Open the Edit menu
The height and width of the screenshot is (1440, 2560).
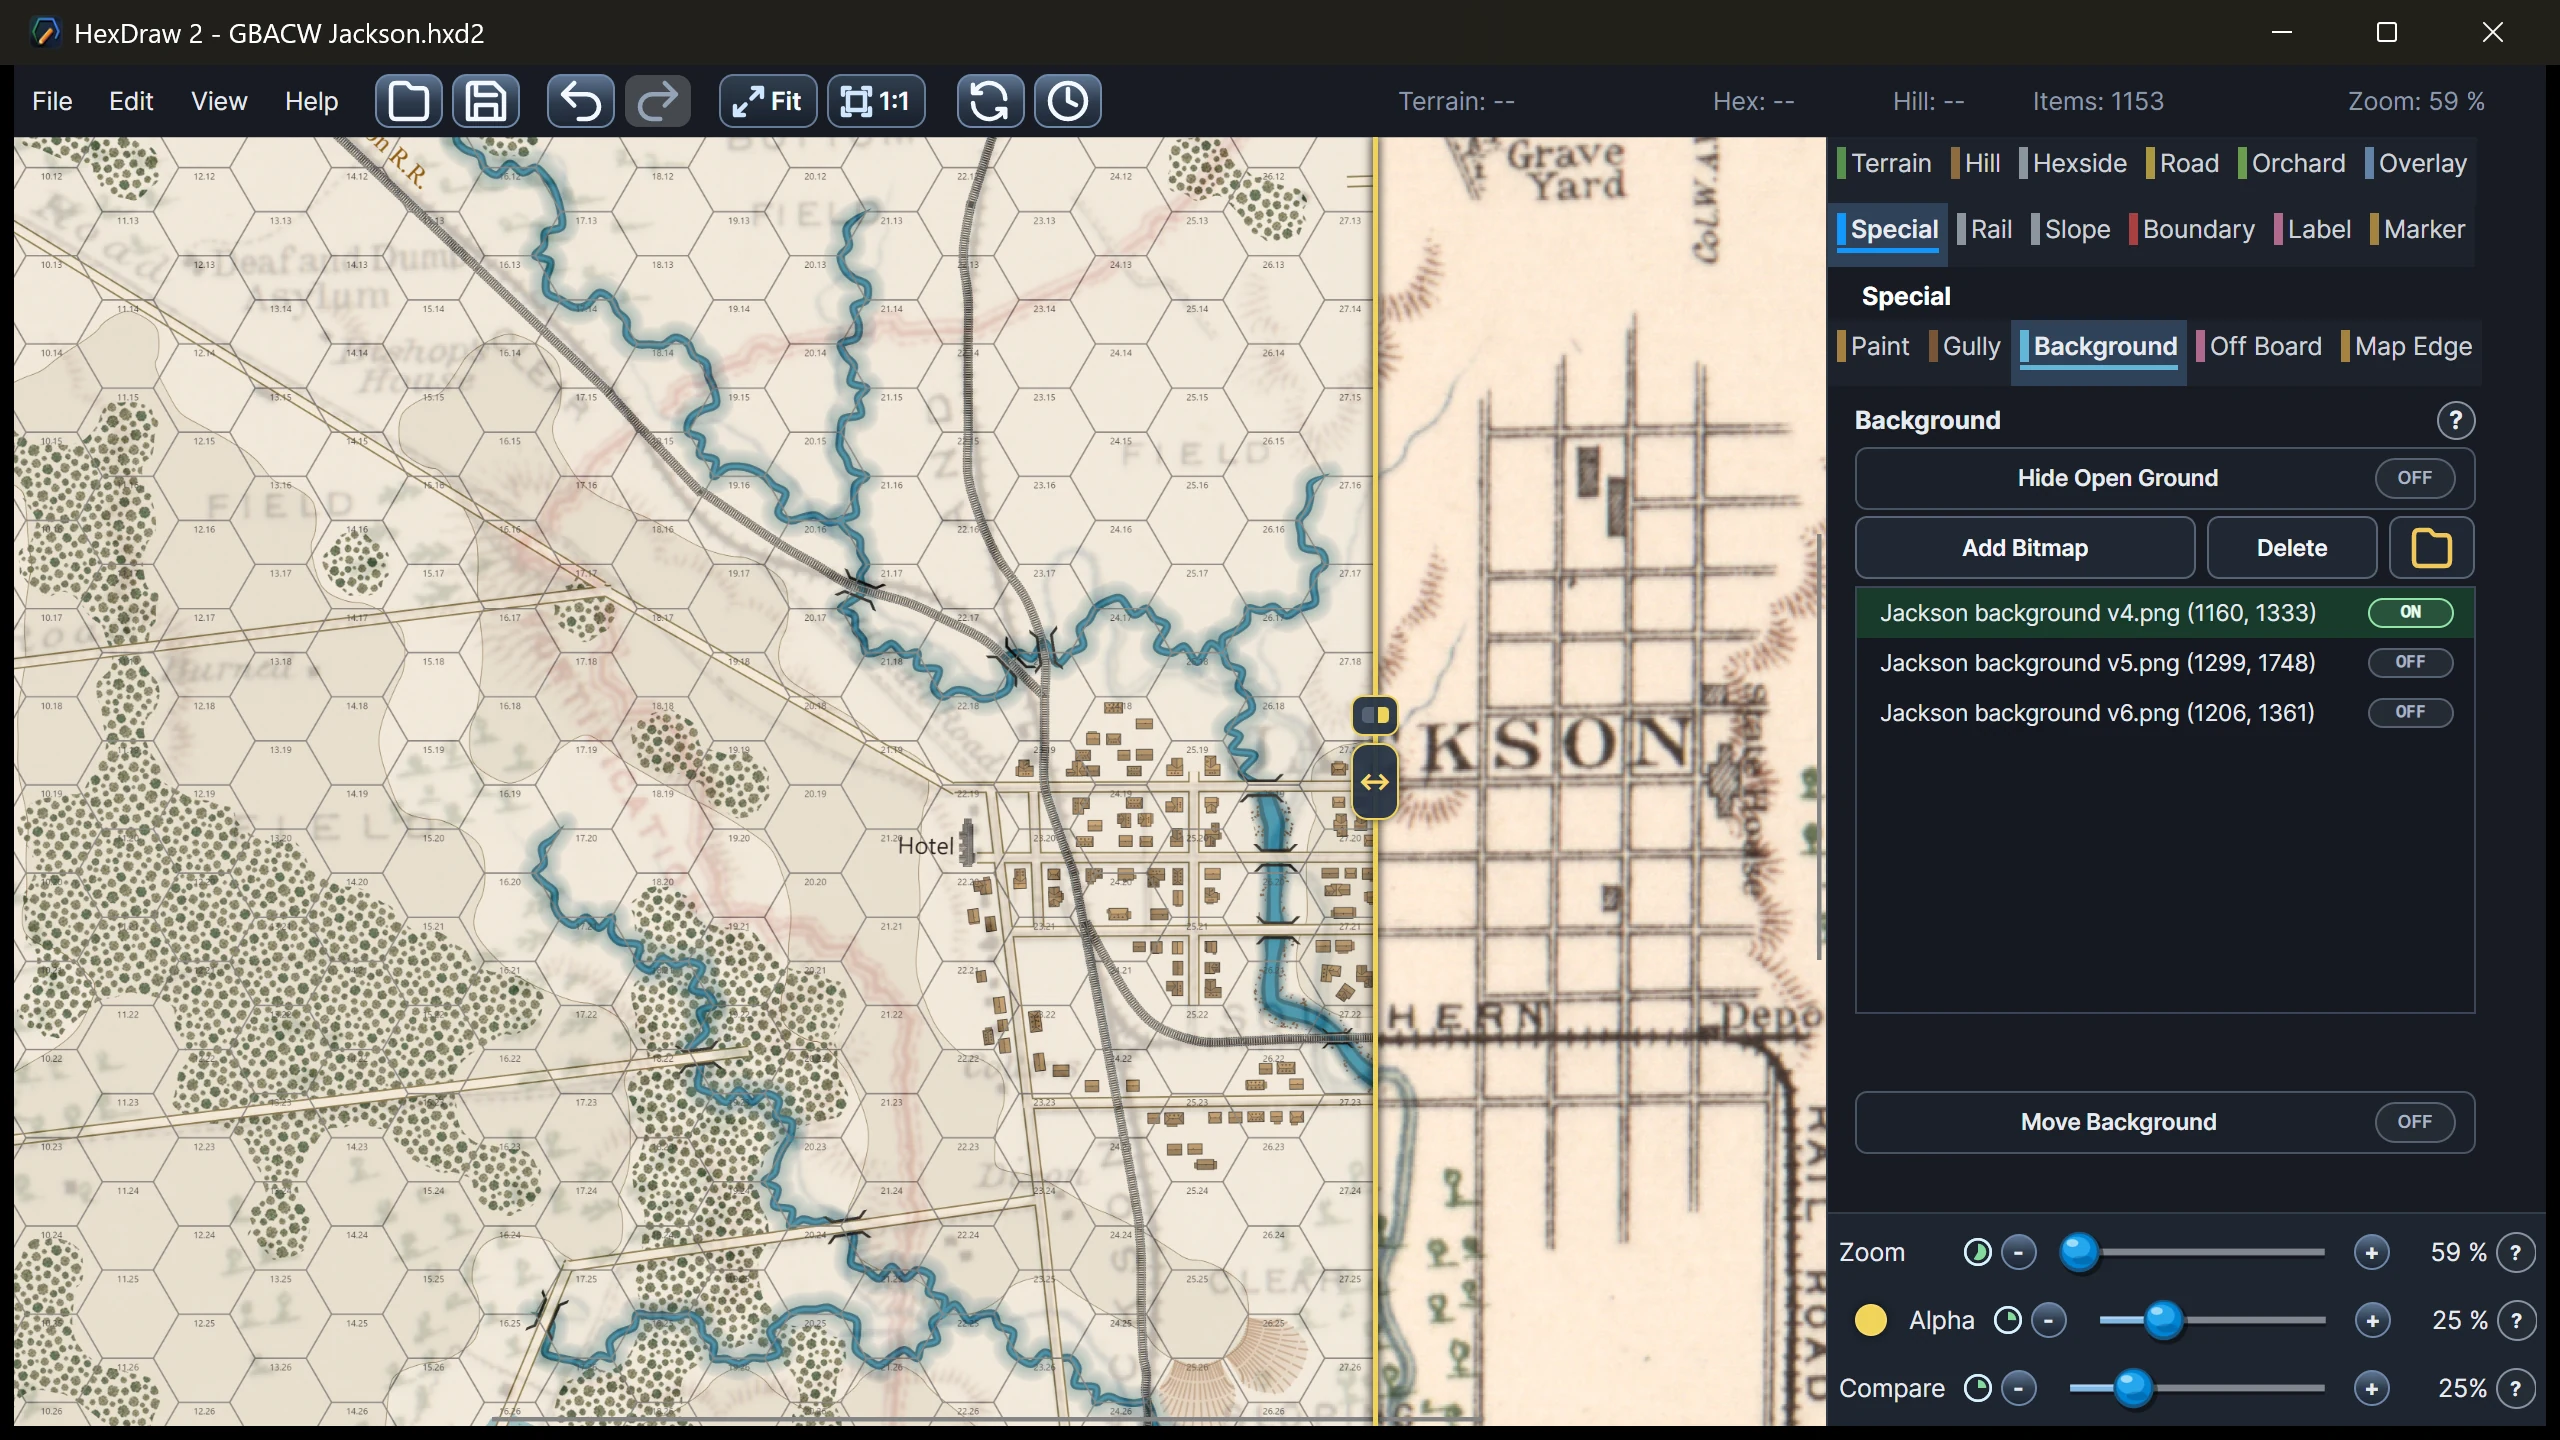pos(131,101)
